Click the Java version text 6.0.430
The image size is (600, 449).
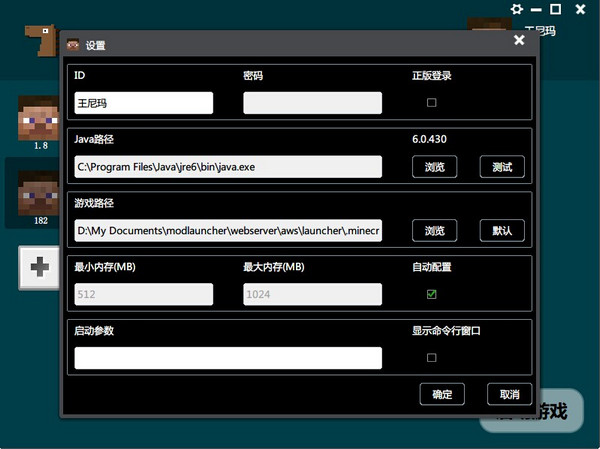point(429,139)
